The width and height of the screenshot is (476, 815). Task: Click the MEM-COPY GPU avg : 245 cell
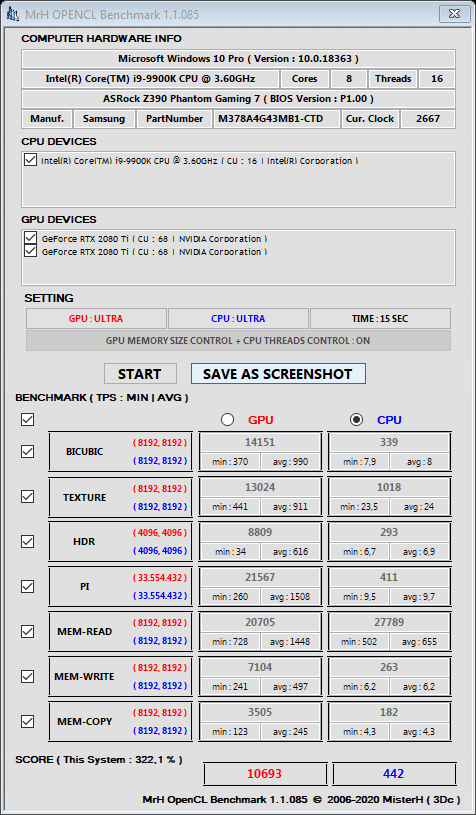[x=290, y=731]
